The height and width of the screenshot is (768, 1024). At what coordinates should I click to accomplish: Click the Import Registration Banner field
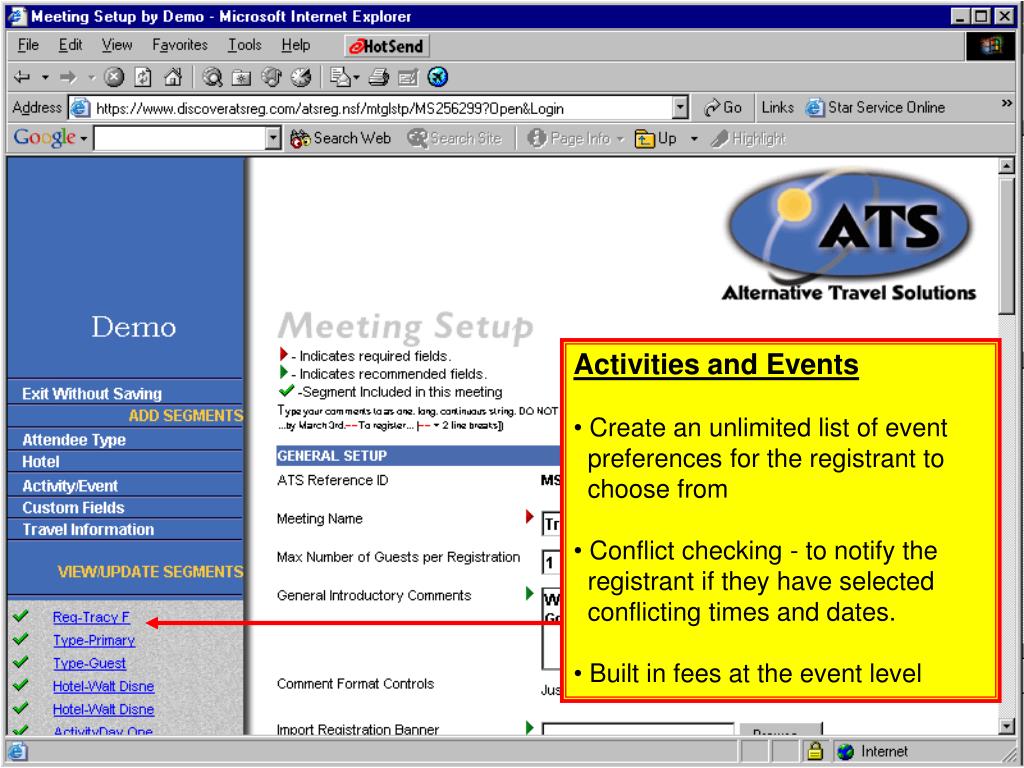(x=637, y=729)
